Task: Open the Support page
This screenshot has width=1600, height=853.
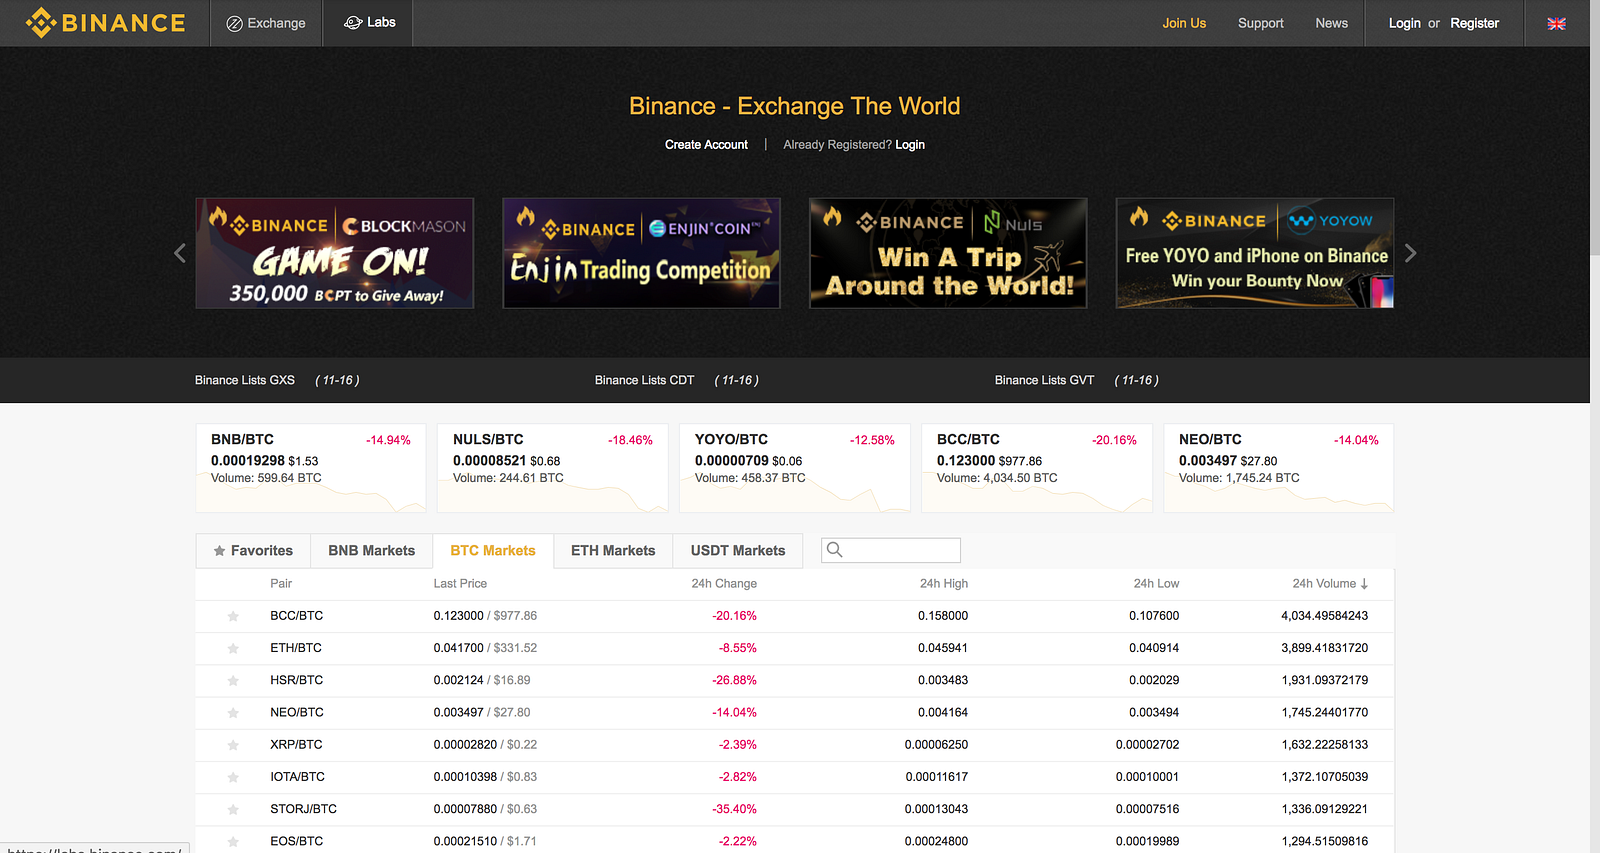Action: point(1261,23)
